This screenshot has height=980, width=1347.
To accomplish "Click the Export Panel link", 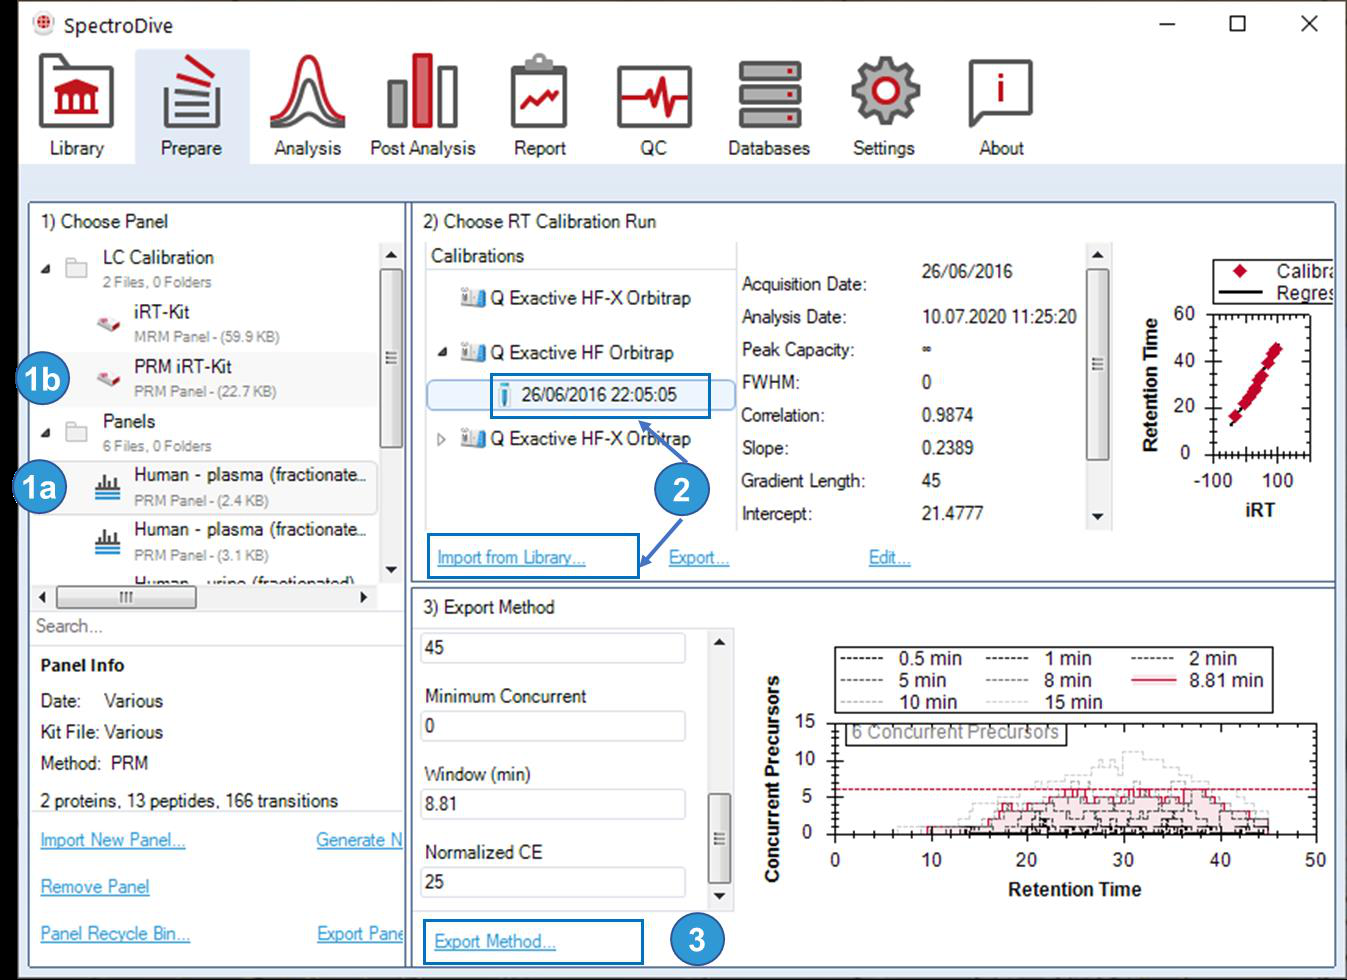I will click(359, 933).
